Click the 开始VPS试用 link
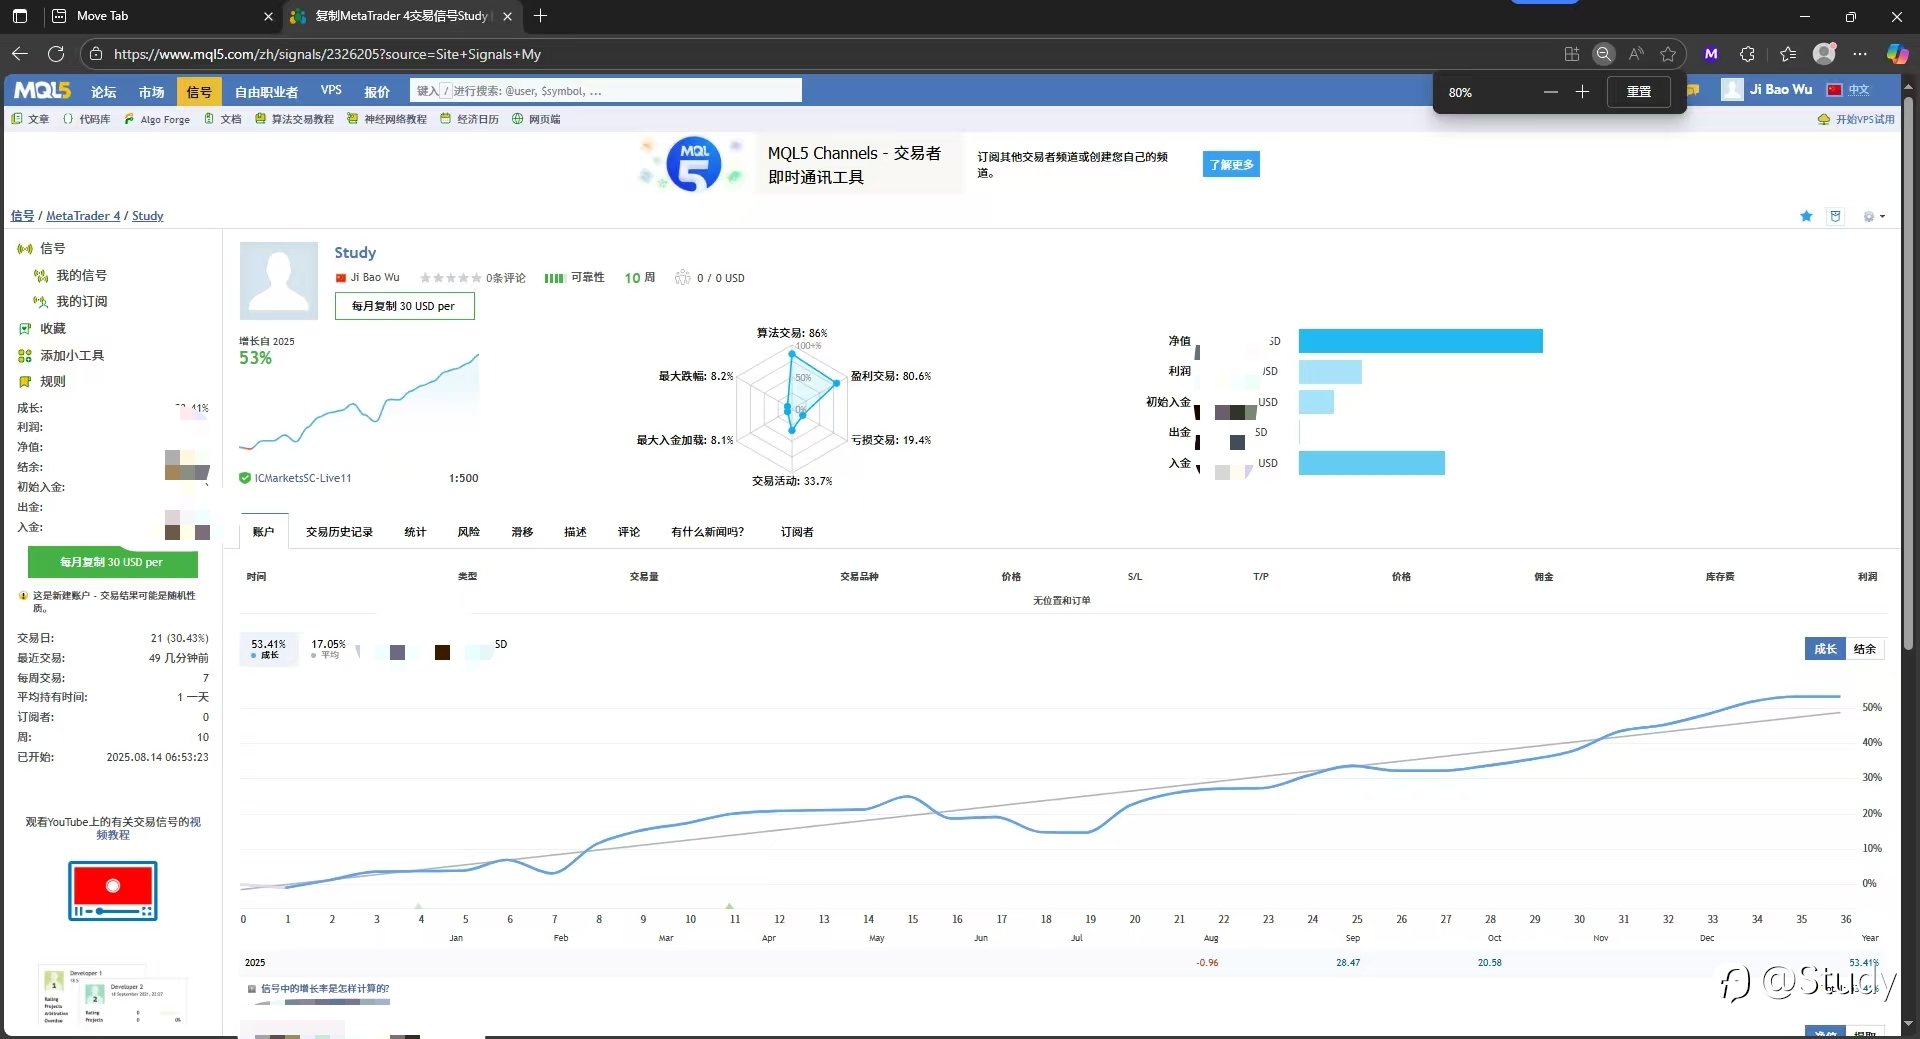This screenshot has height=1039, width=1920. [x=1864, y=119]
